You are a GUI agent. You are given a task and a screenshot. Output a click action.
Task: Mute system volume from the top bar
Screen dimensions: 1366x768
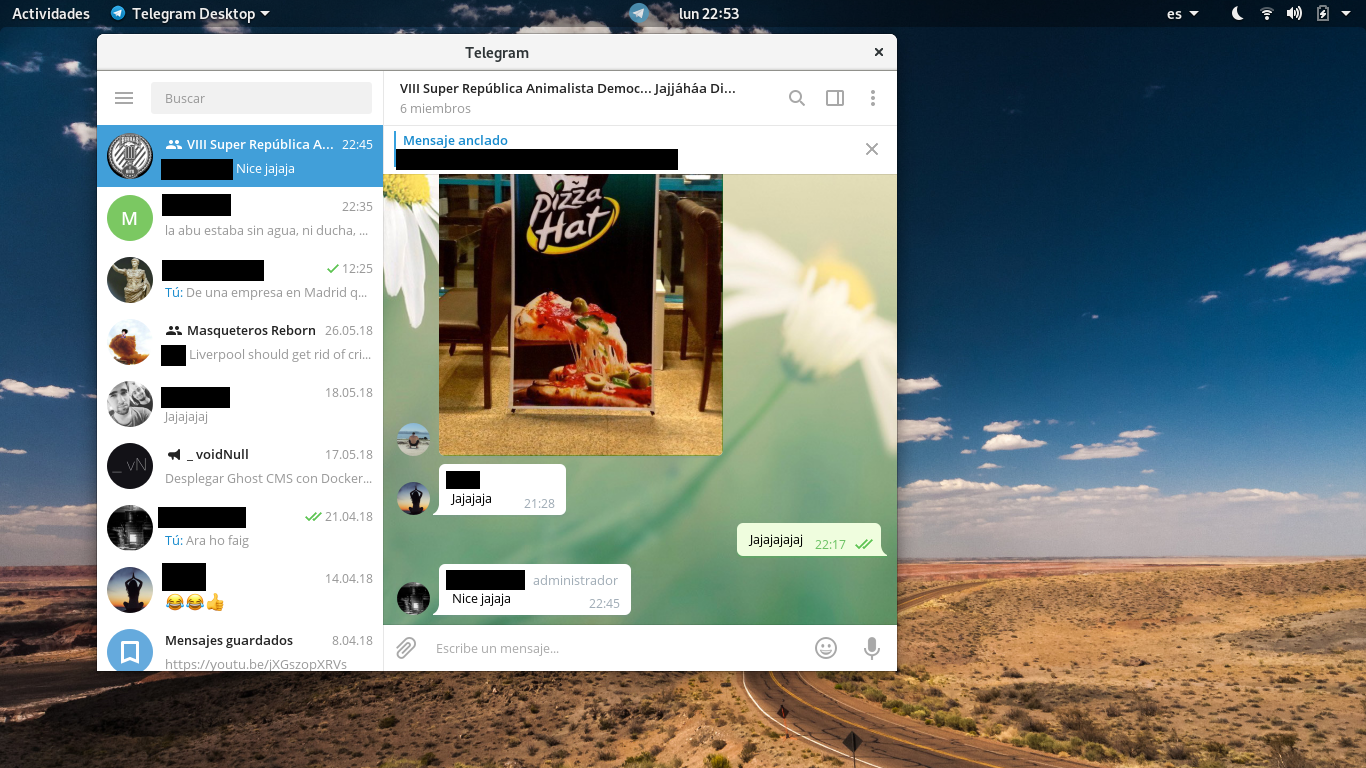point(1294,13)
